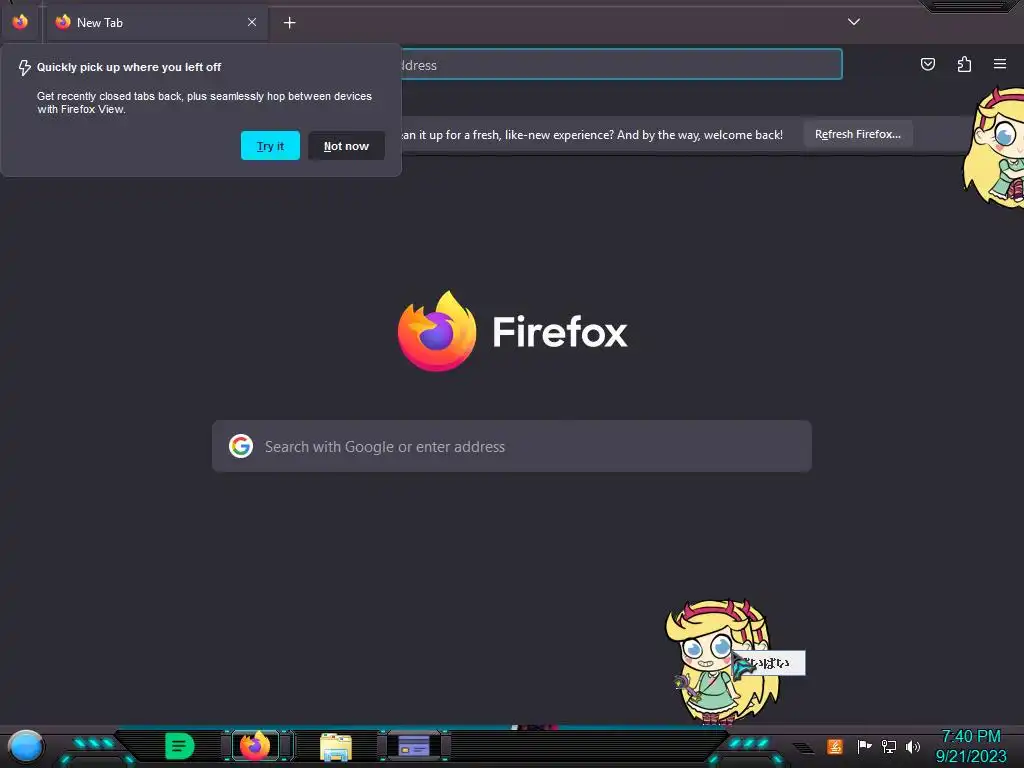This screenshot has height=768, width=1024.
Task: Open Firefox View from the tab strip icon
Action: (x=20, y=22)
